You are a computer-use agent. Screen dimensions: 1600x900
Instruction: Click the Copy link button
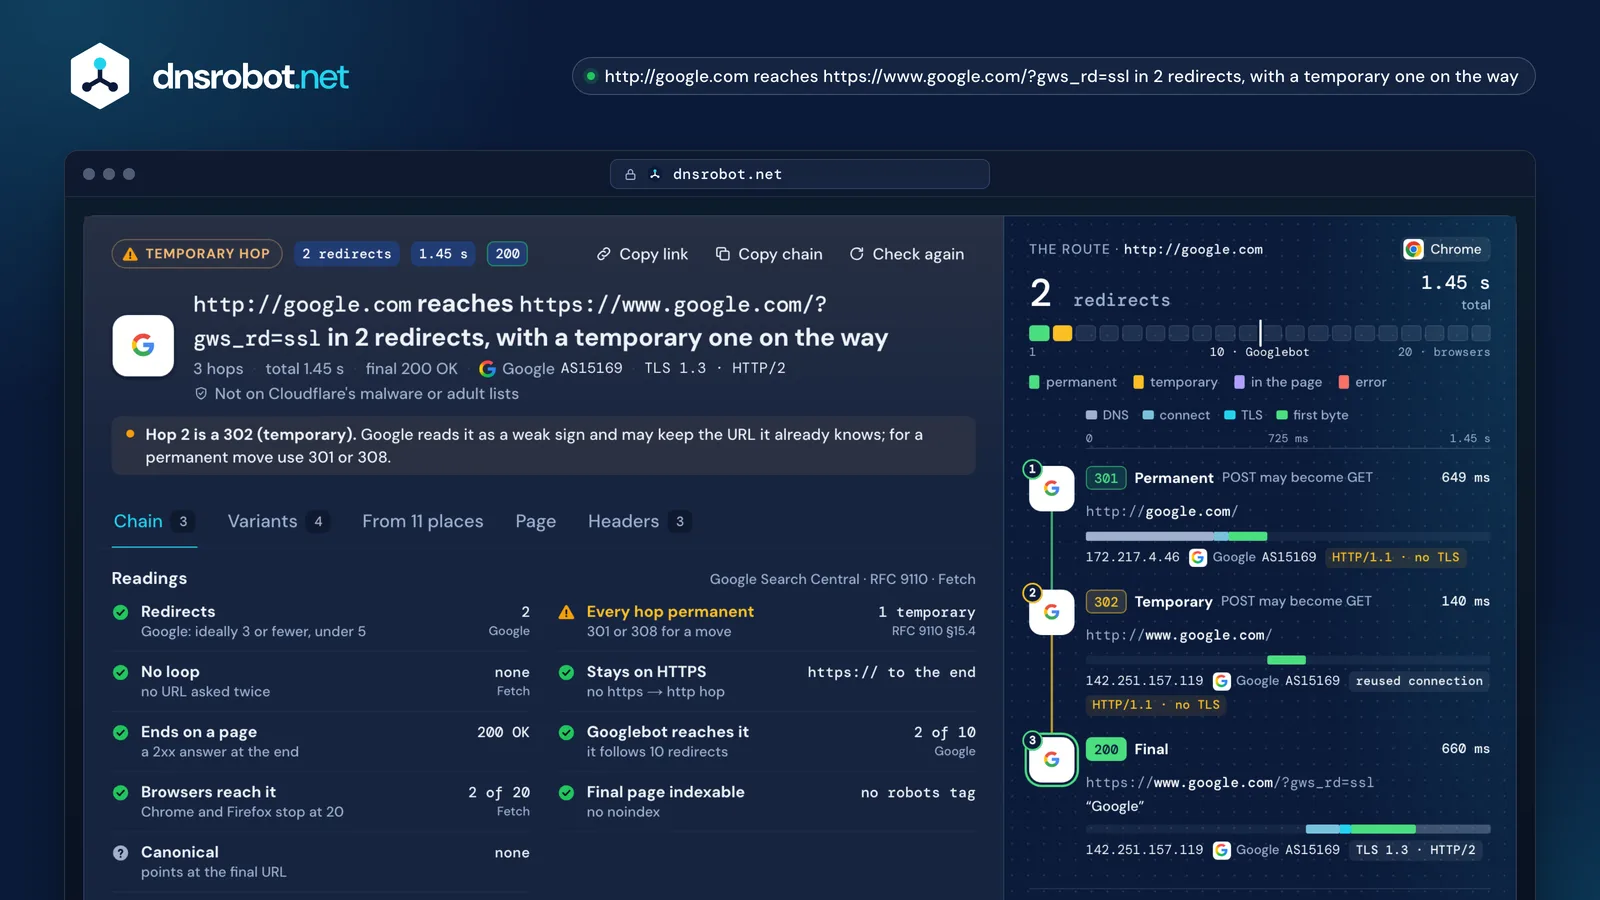[x=642, y=254]
